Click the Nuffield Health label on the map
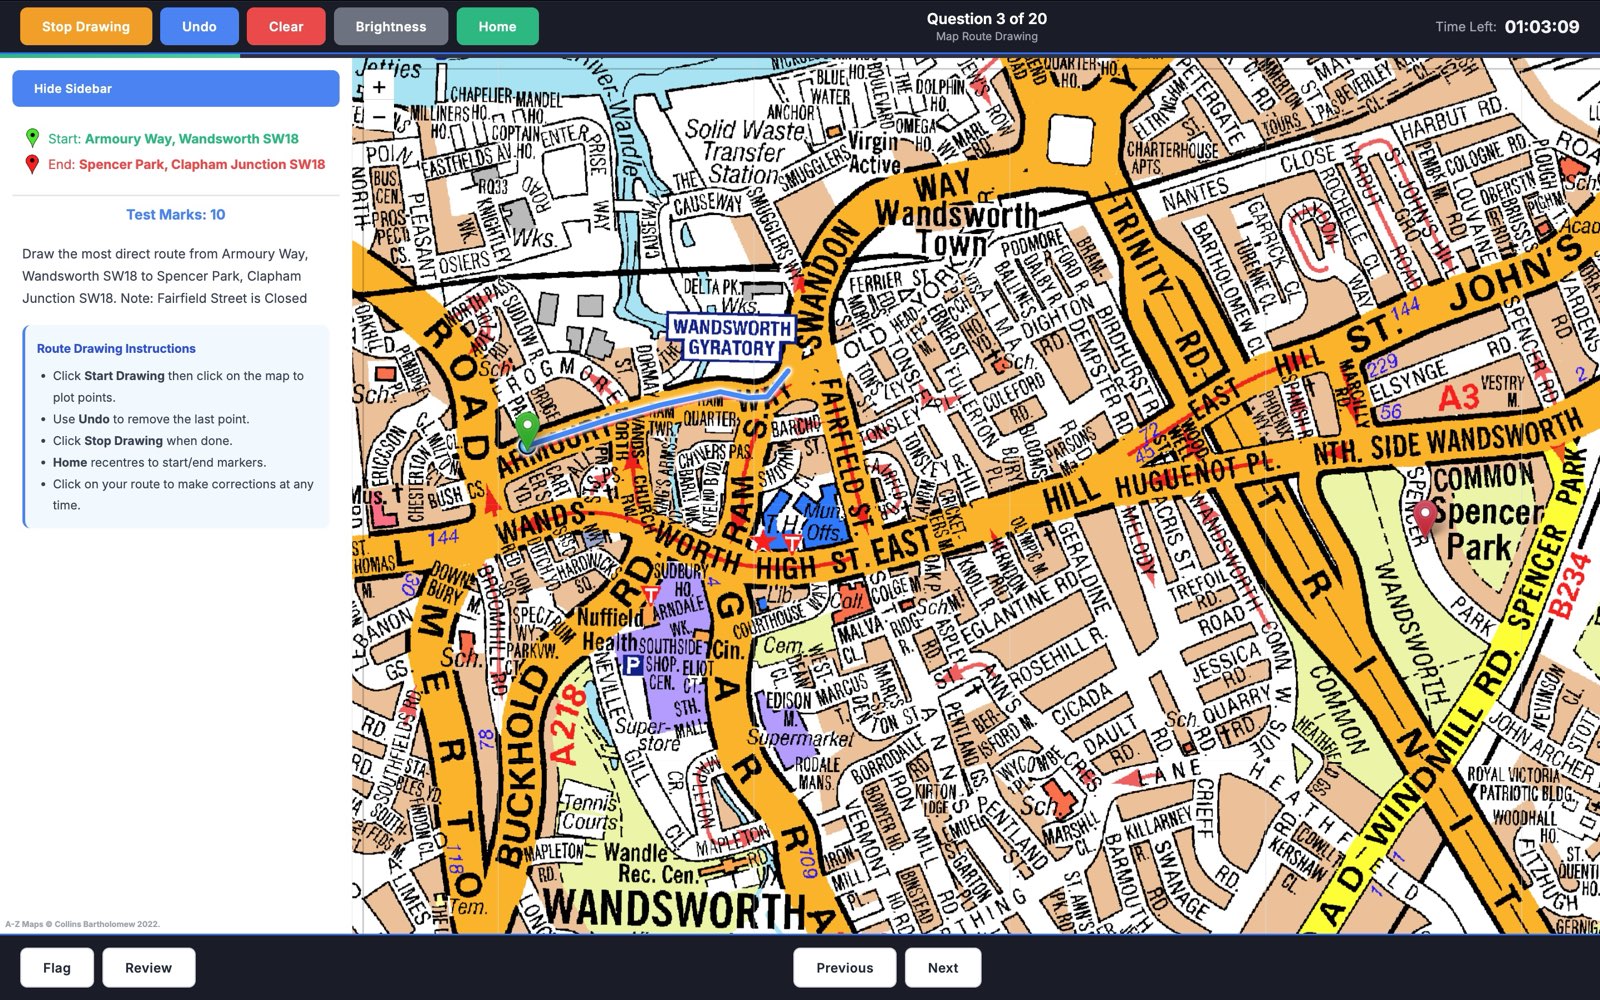1600x1000 pixels. point(611,629)
